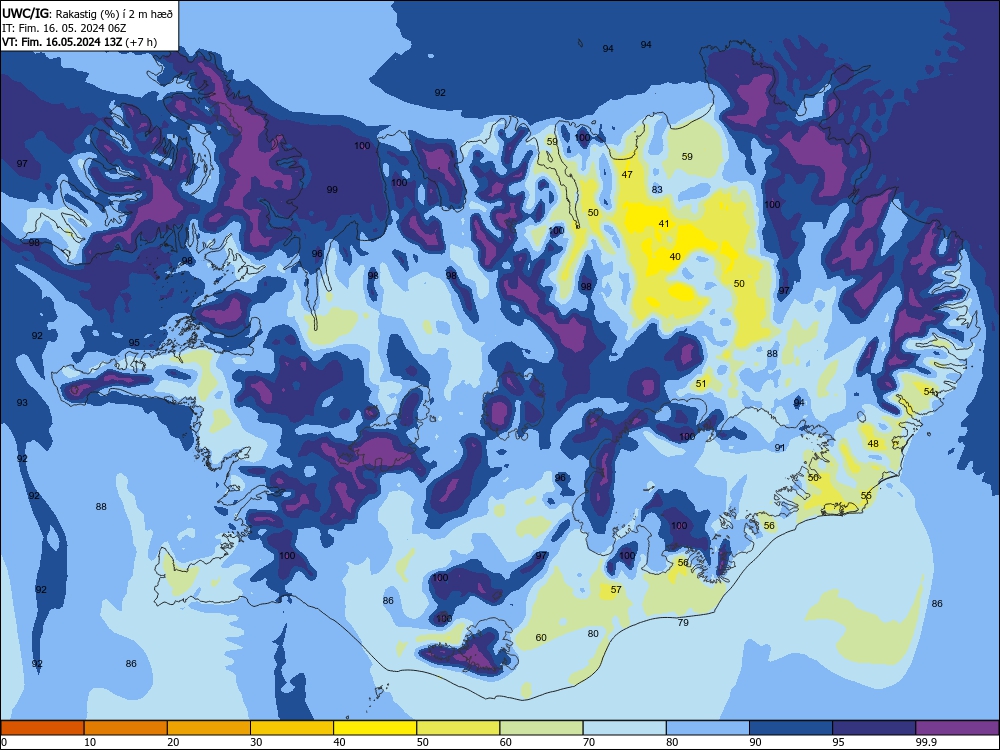The width and height of the screenshot is (1000, 750).
Task: Click the orange 10–20 legend swatch
Action: (126, 728)
